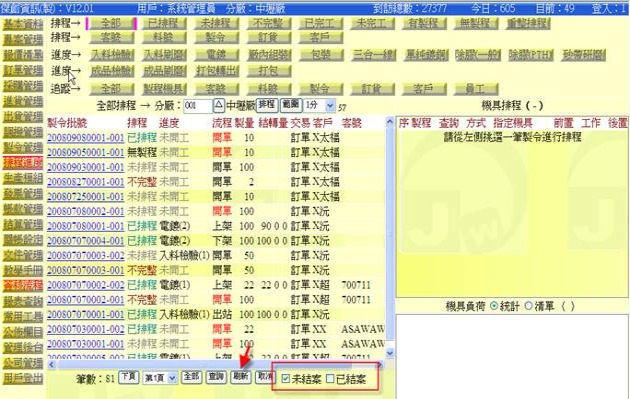Select the 製程機具 tracking button
Image resolution: width=630 pixels, height=399 pixels.
point(164,89)
